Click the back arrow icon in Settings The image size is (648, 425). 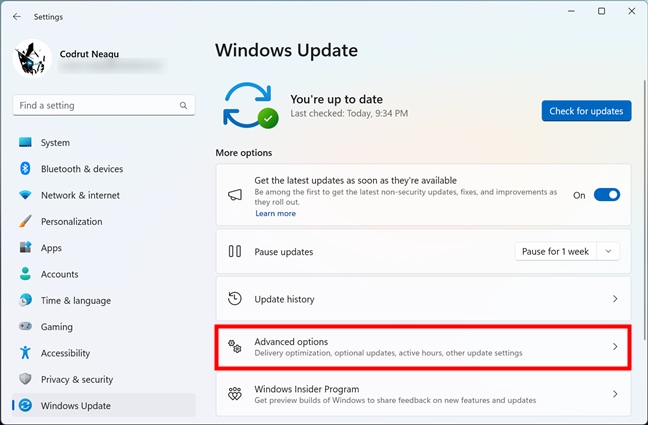pos(17,17)
